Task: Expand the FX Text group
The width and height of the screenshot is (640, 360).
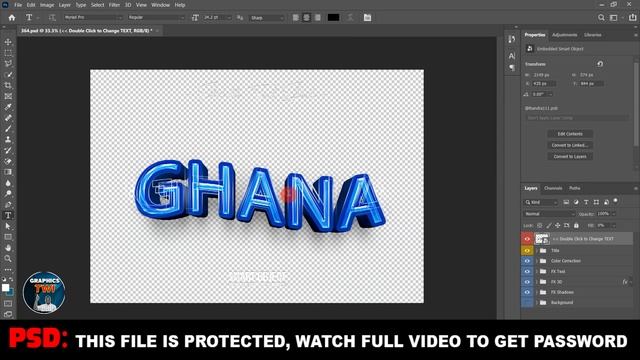Action: pyautogui.click(x=537, y=271)
